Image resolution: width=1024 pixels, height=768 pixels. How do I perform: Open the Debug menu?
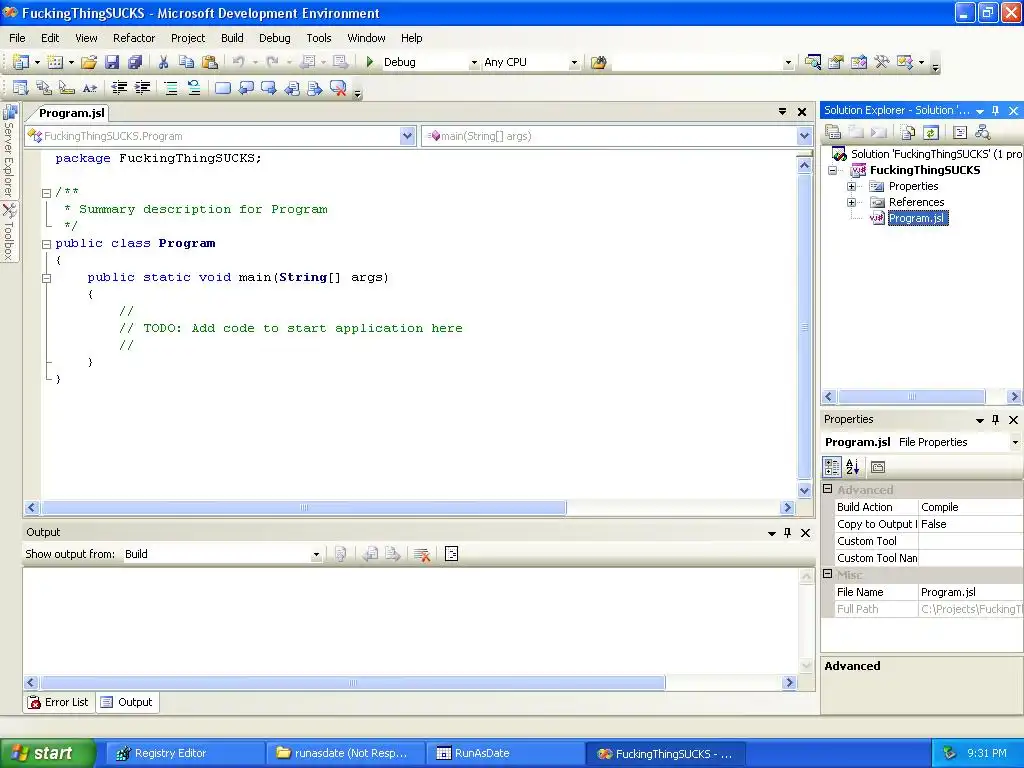[274, 38]
